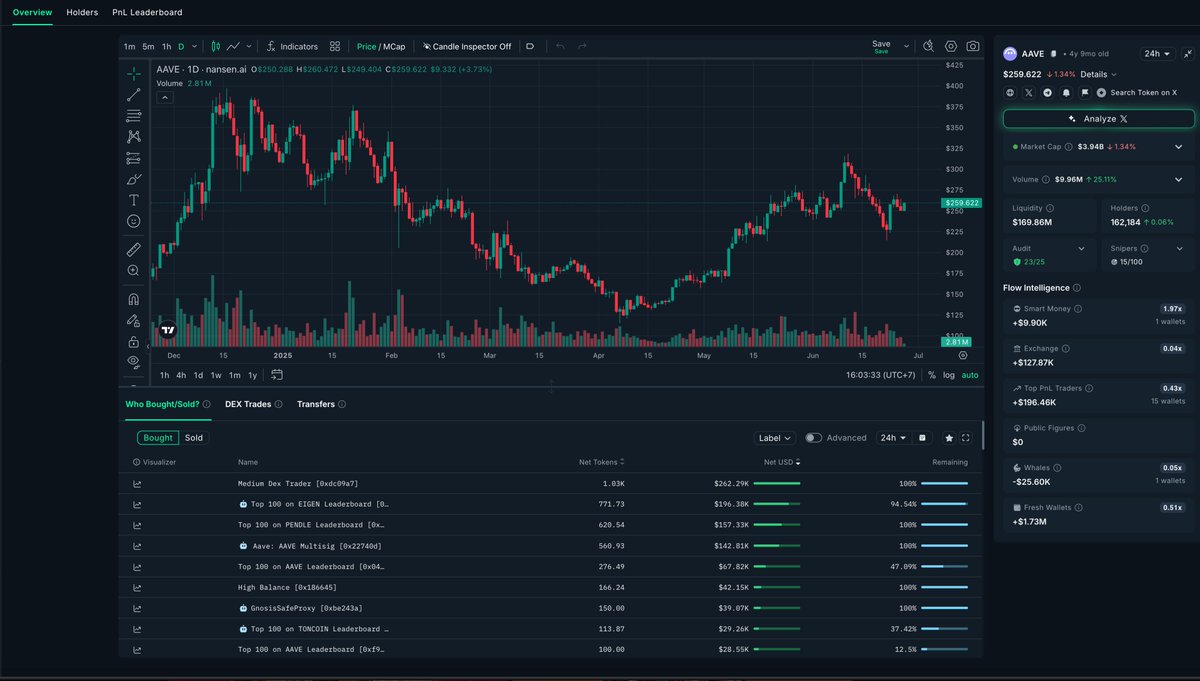Activate the zoom in tool

(133, 270)
